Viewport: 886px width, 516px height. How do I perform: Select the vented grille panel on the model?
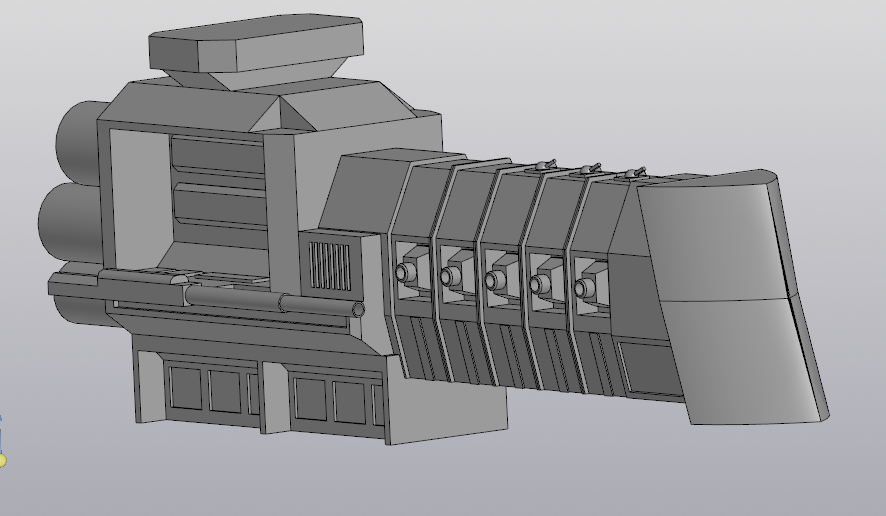tap(329, 266)
